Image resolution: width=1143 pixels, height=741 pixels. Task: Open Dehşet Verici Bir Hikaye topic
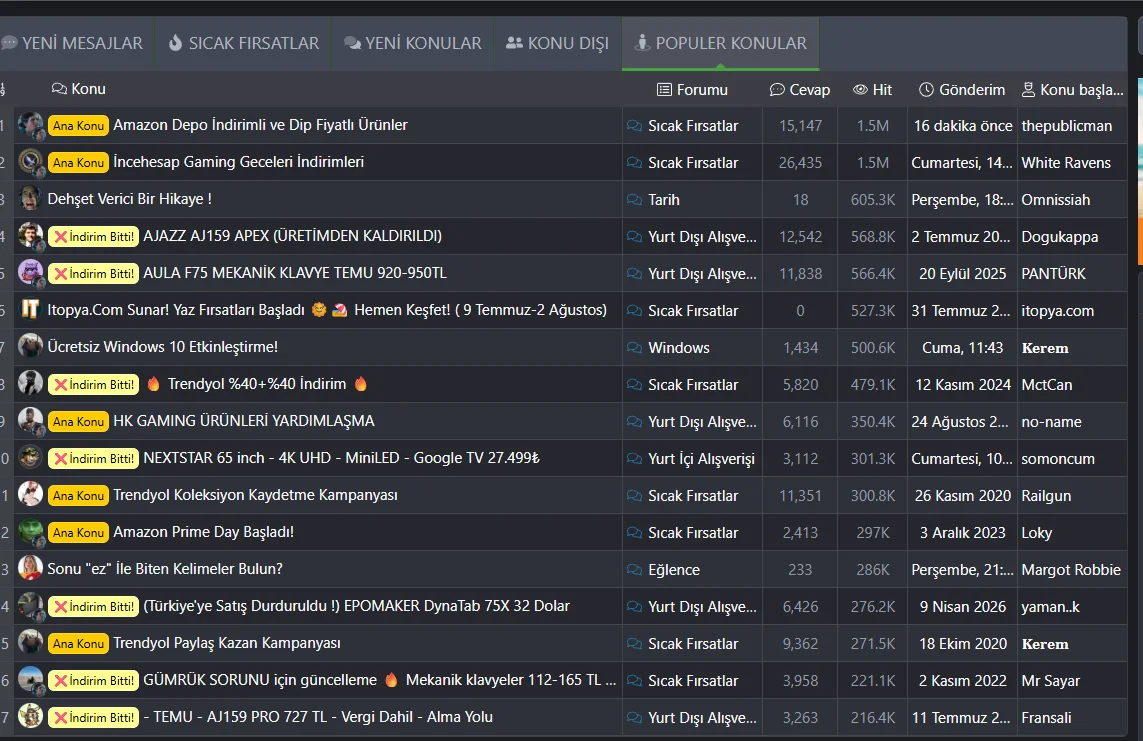pyautogui.click(x=130, y=199)
